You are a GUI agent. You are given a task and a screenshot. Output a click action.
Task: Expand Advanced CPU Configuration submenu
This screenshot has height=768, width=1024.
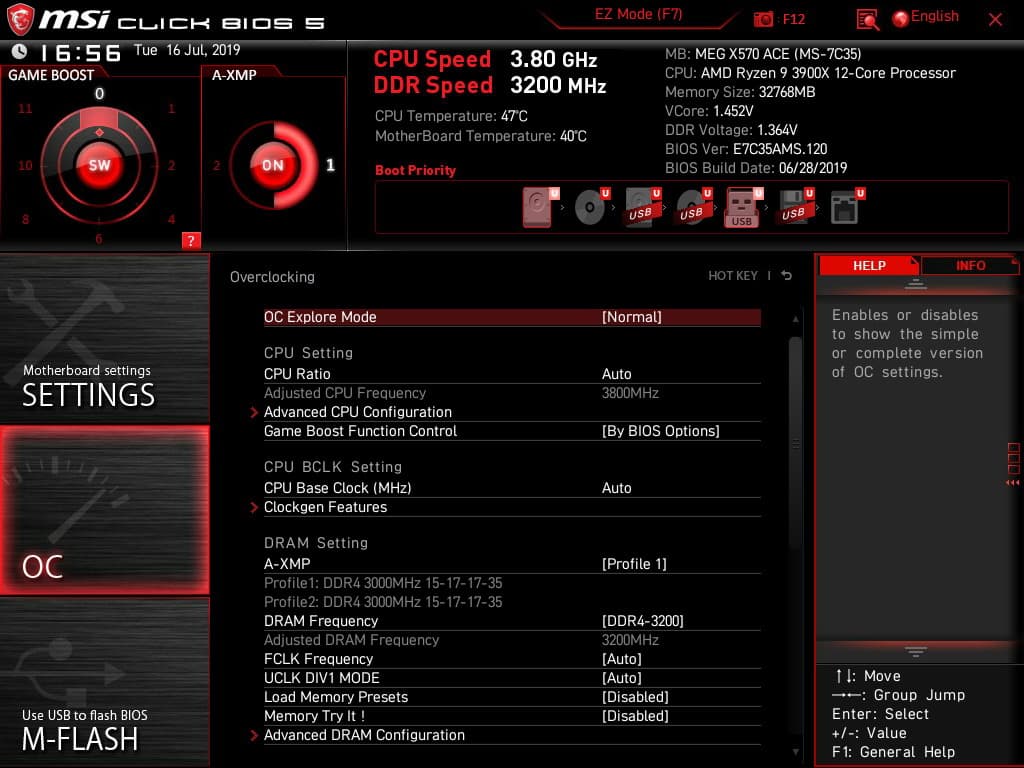[x=358, y=412]
